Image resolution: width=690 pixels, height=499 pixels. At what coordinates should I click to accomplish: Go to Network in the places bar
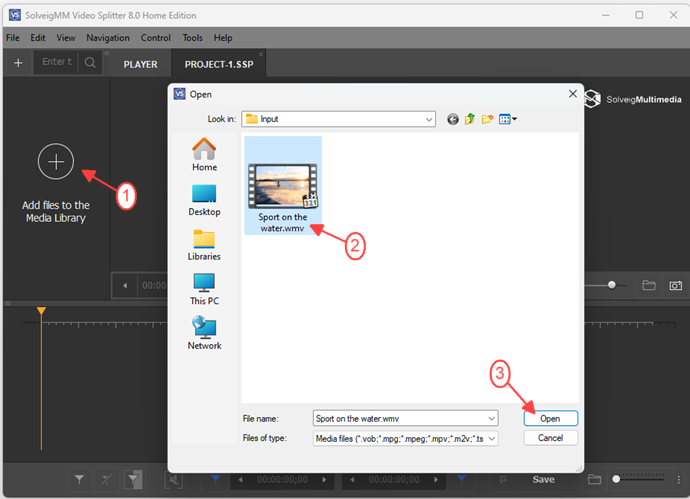[x=204, y=333]
